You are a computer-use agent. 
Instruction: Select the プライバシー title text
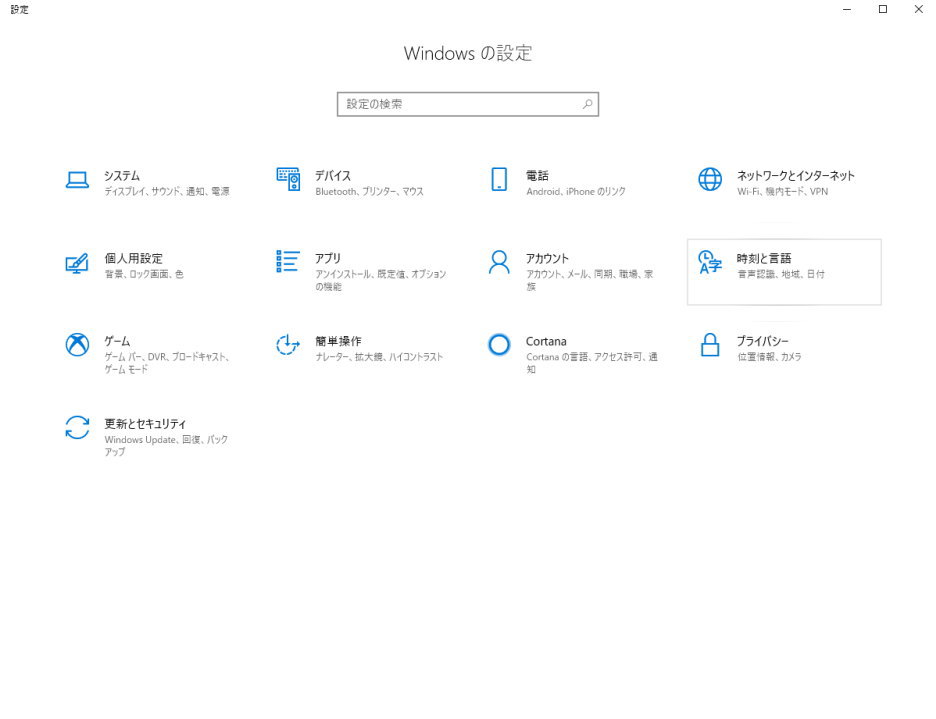click(762, 341)
